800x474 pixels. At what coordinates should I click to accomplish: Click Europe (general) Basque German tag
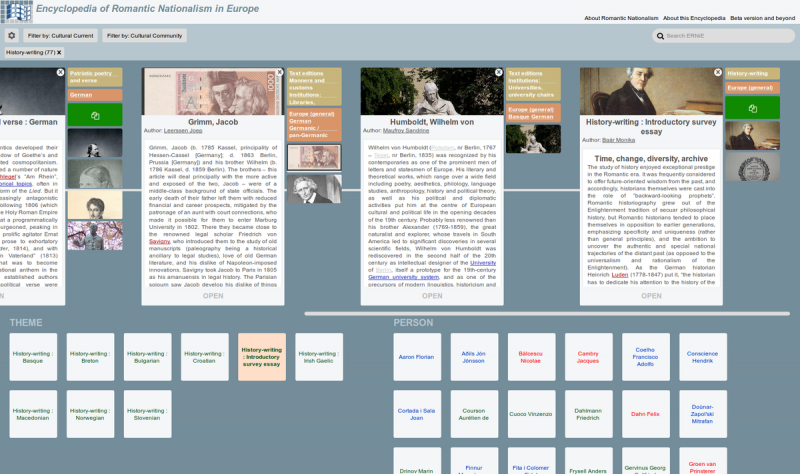click(533, 113)
